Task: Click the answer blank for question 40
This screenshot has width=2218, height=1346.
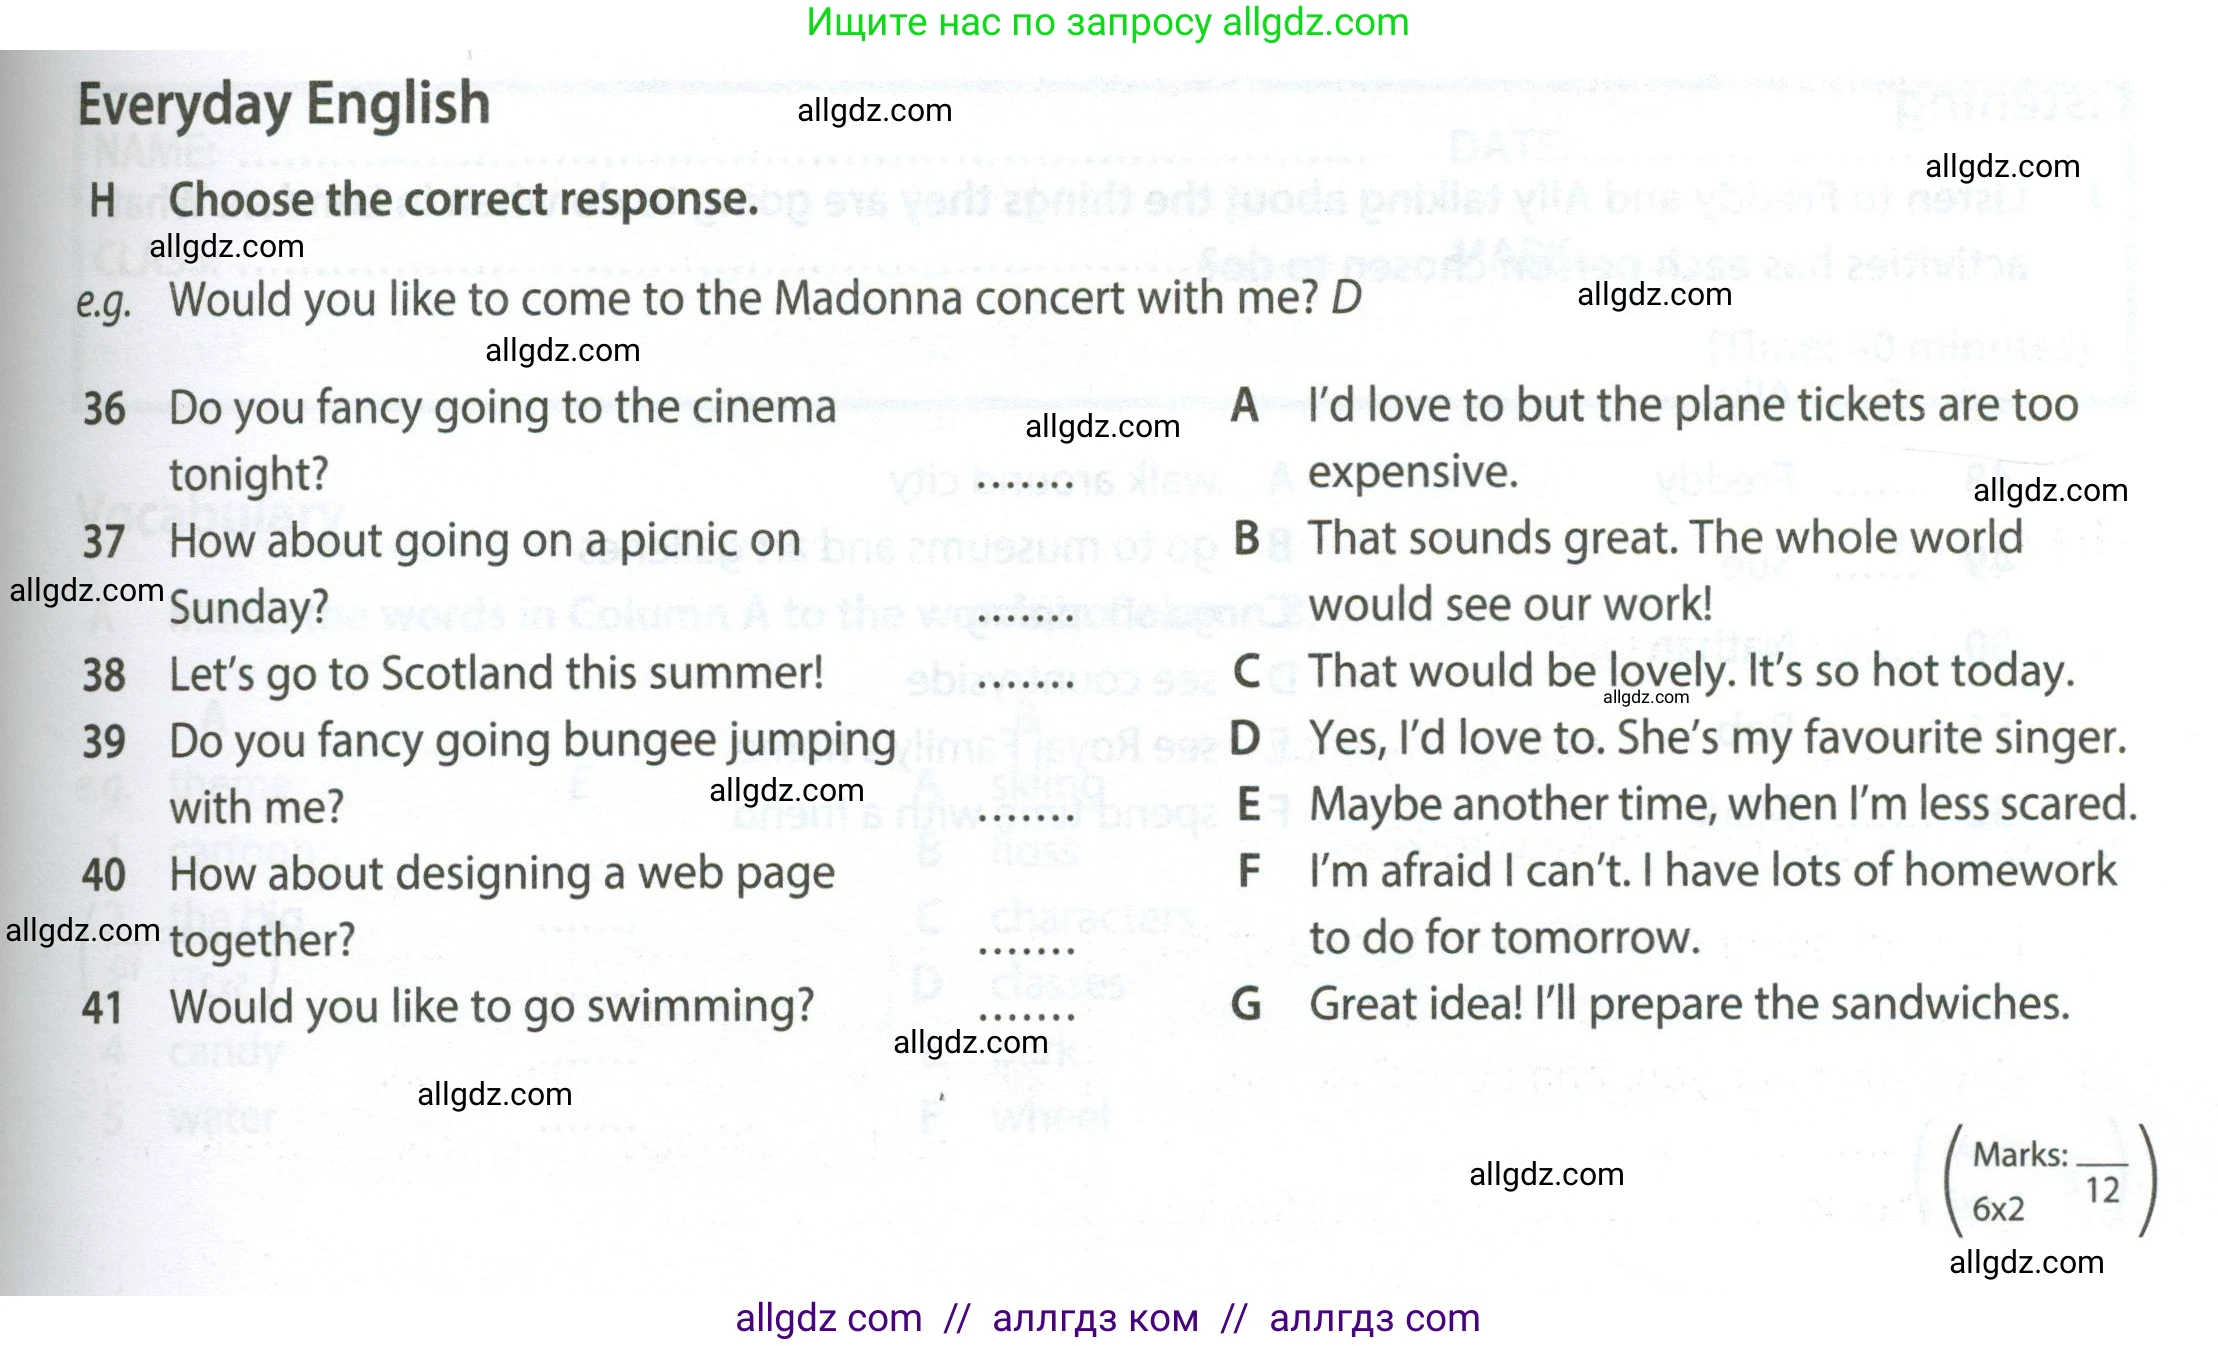Action: [1025, 950]
